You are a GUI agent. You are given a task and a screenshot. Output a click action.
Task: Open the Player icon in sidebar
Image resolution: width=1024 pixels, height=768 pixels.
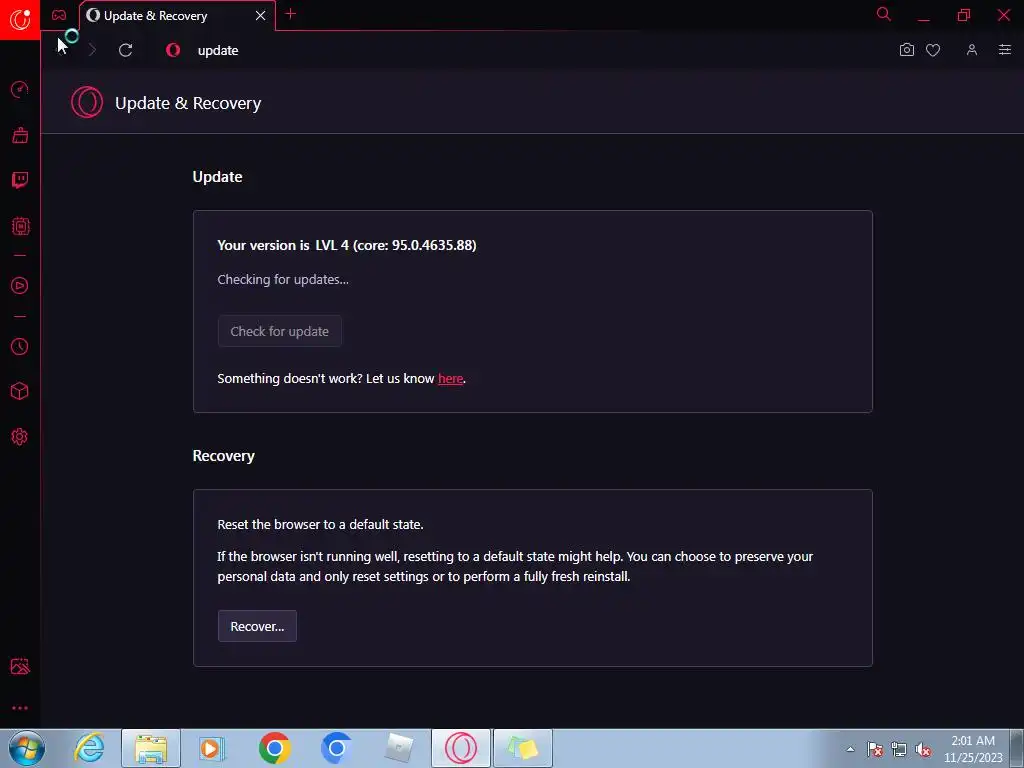click(x=20, y=285)
